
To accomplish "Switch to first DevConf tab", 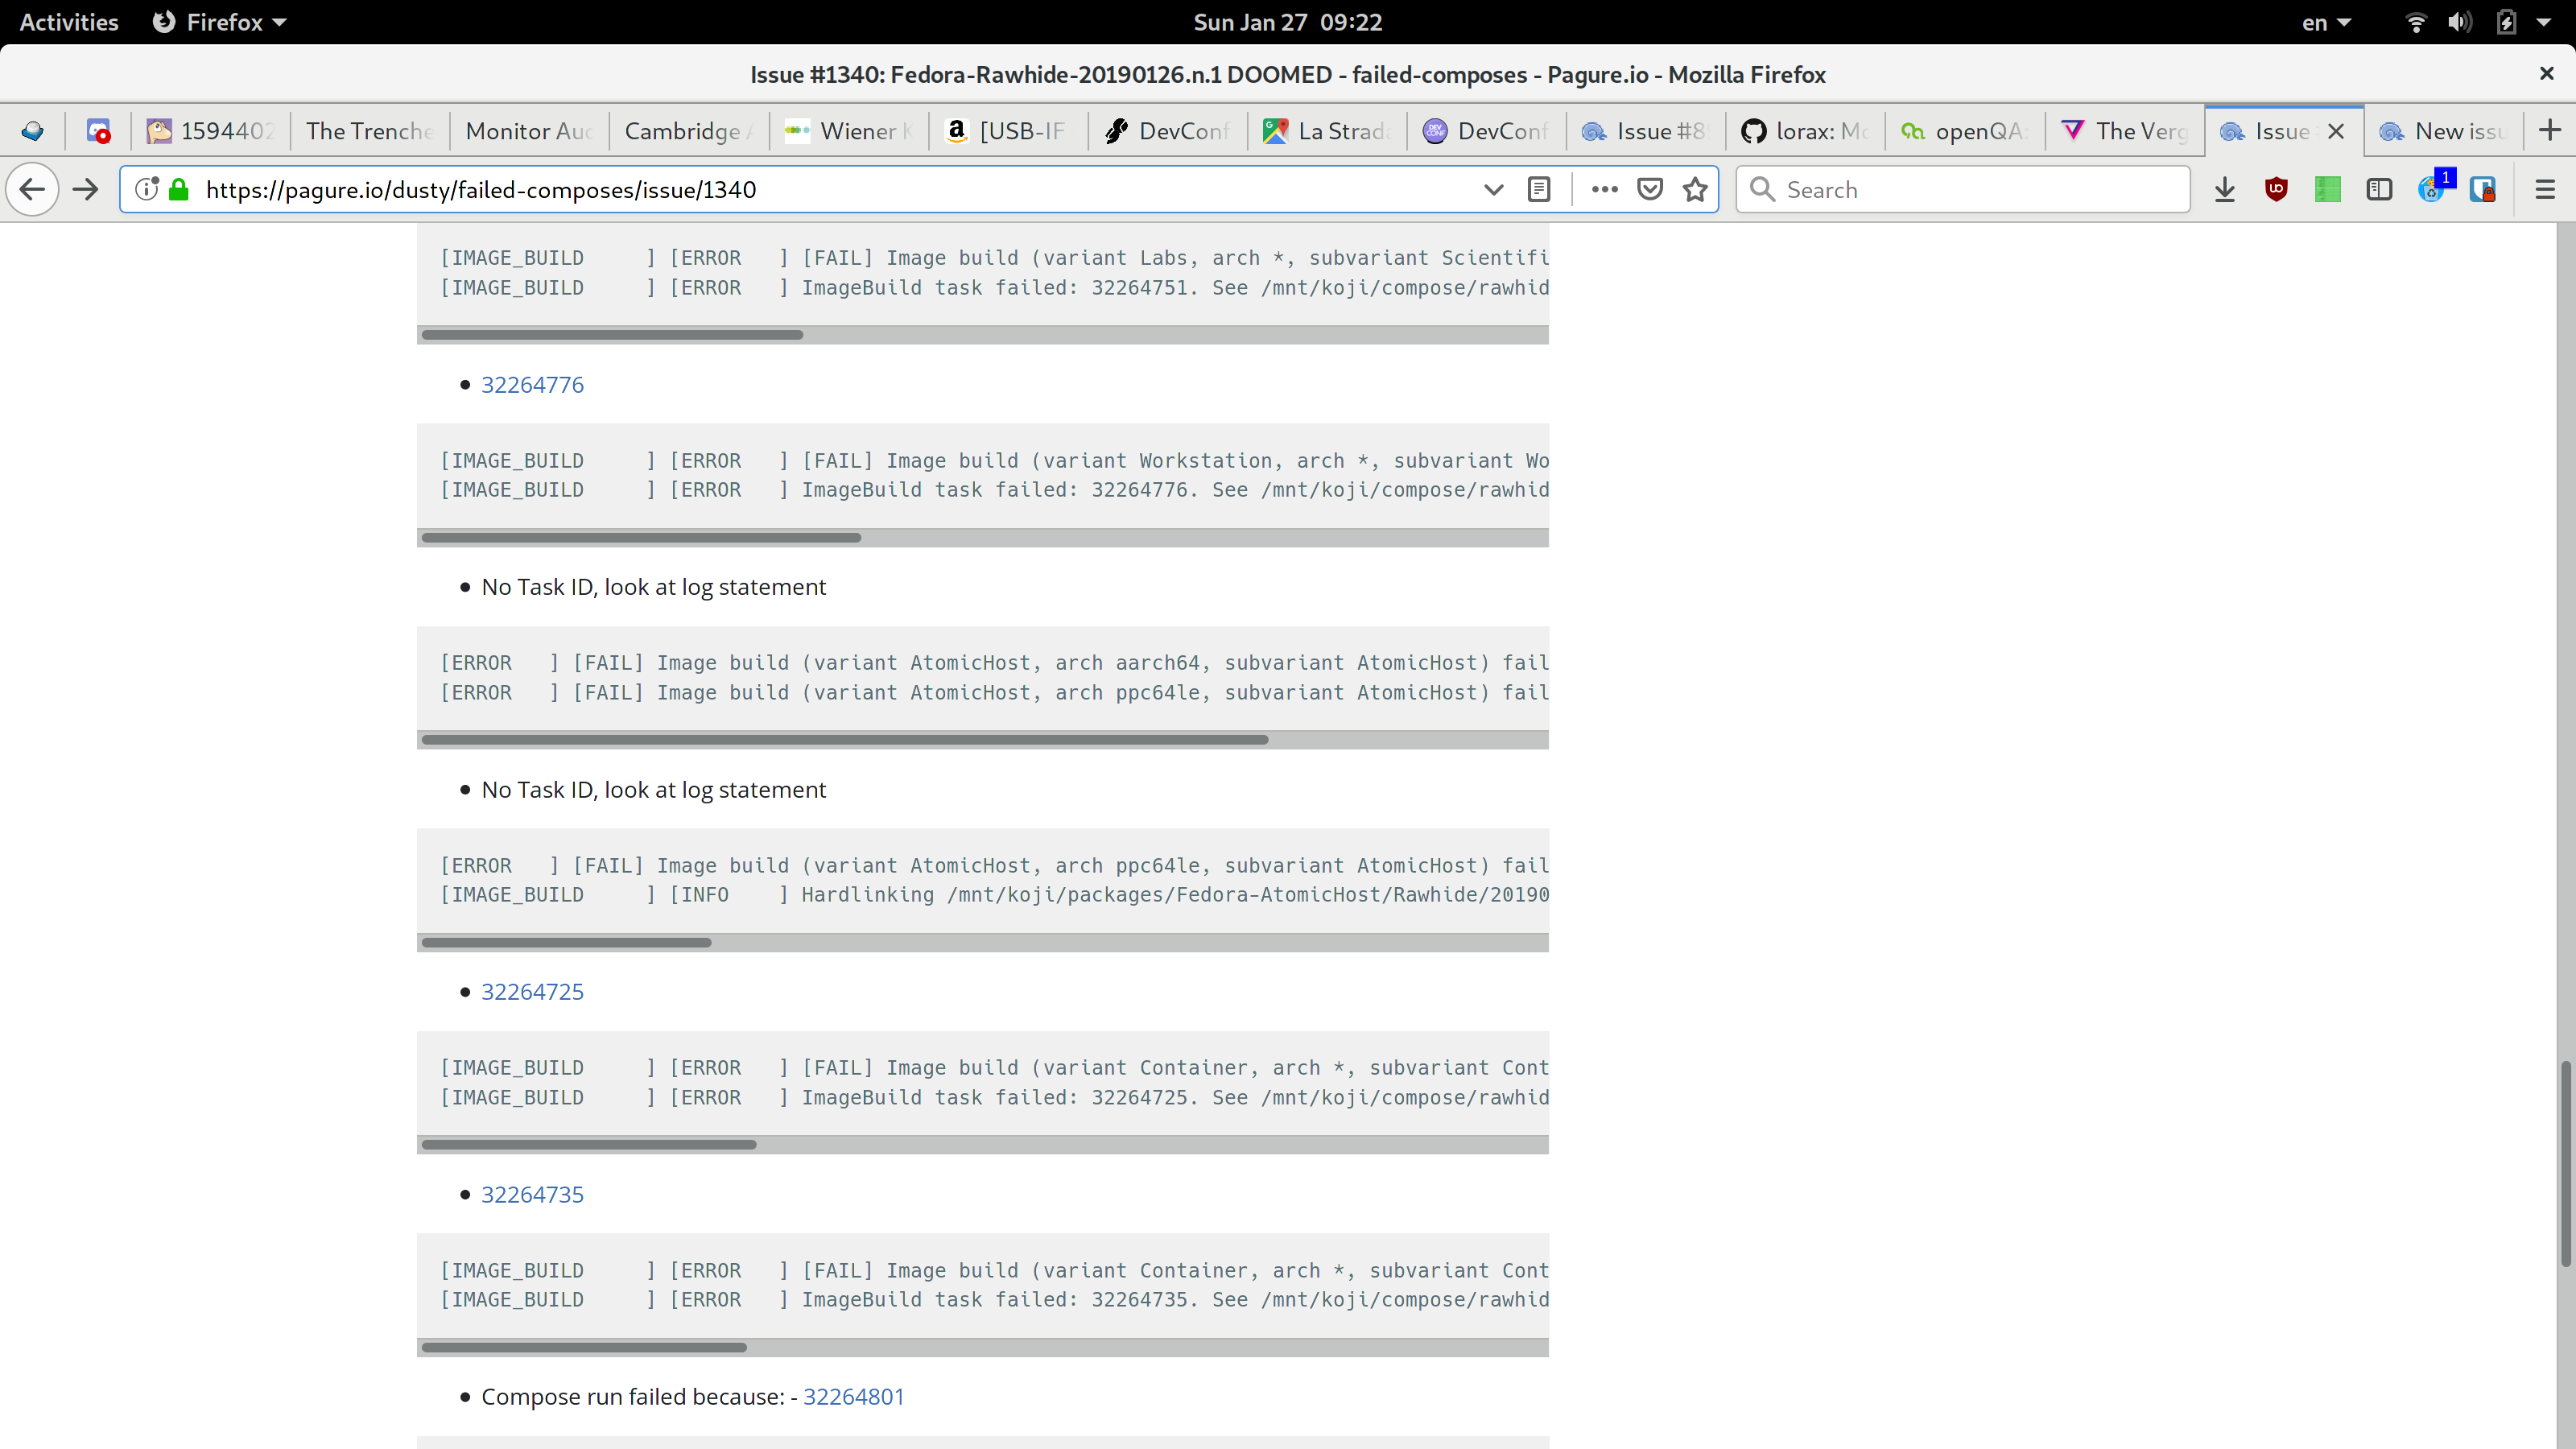I will [1168, 131].
